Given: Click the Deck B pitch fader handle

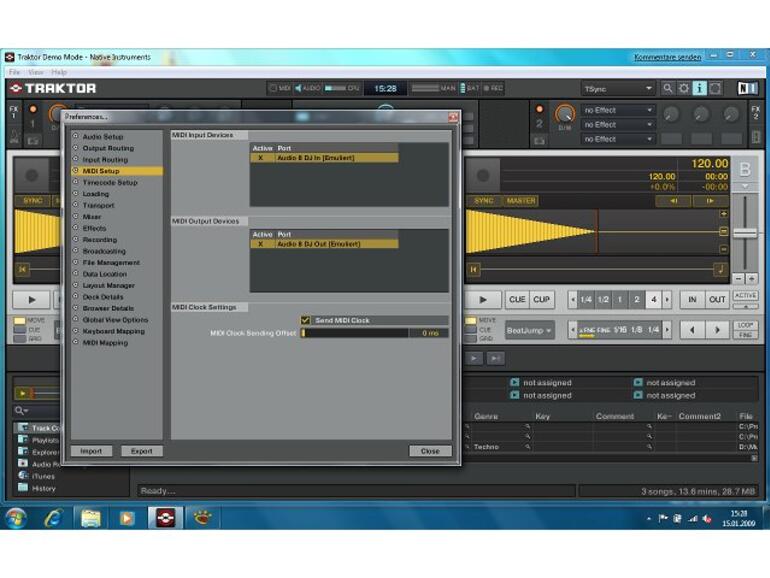Looking at the screenshot, I should 745,234.
